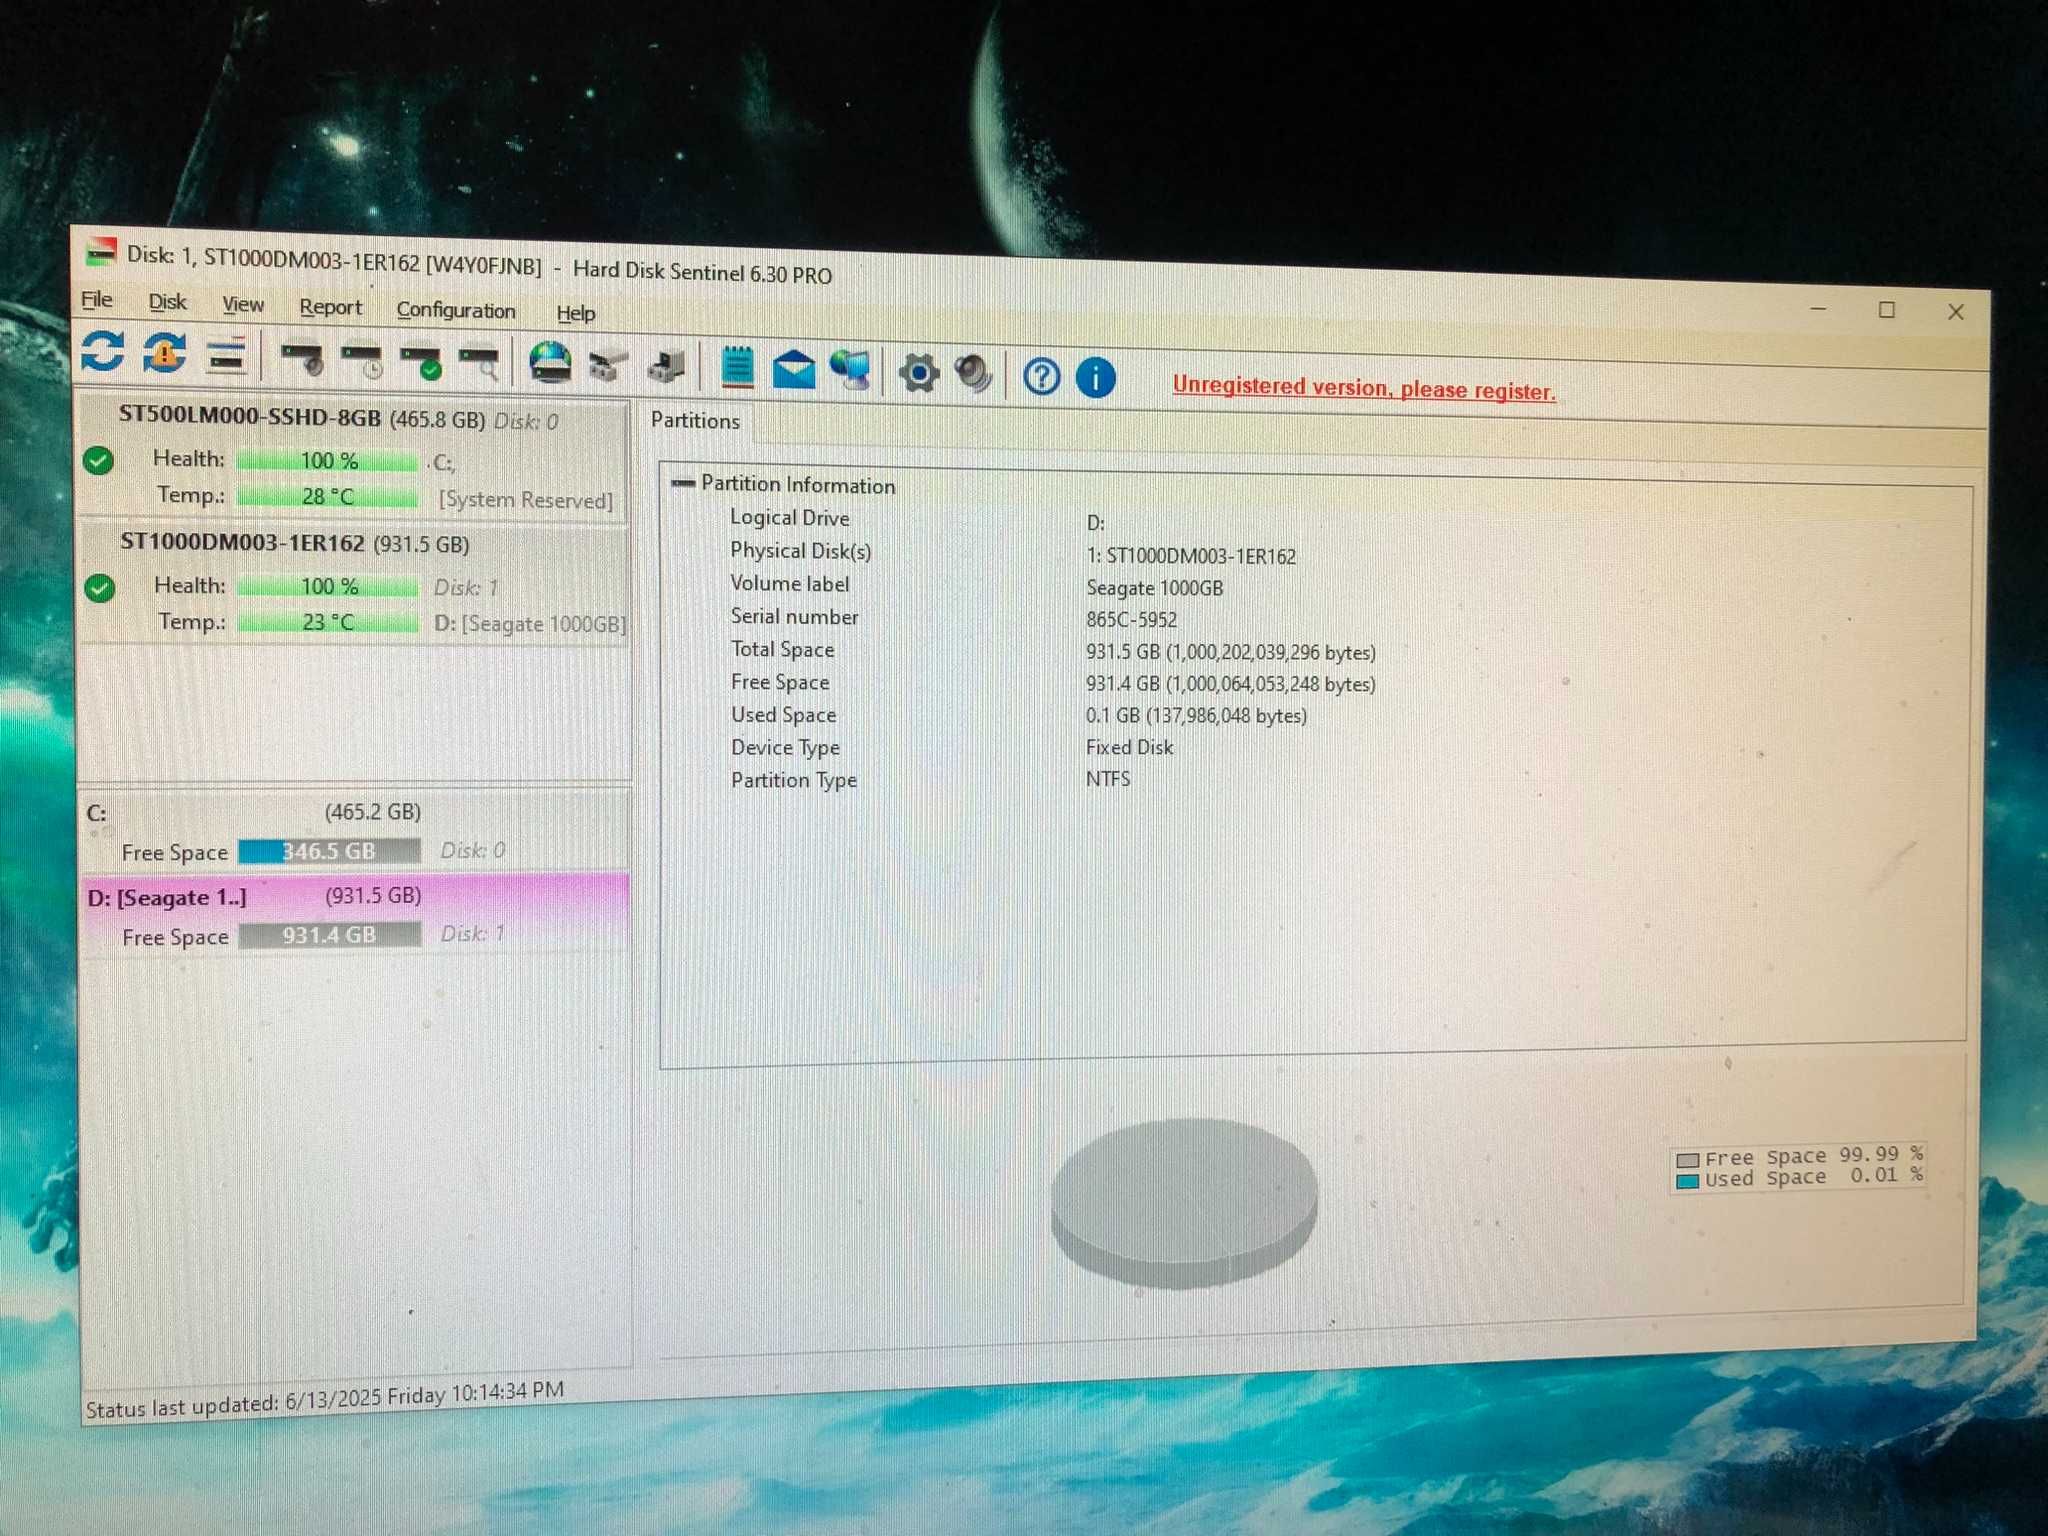Click the Physical Disk value 1: ST1000DM003-1ER162
The image size is (2048, 1536).
1191,556
